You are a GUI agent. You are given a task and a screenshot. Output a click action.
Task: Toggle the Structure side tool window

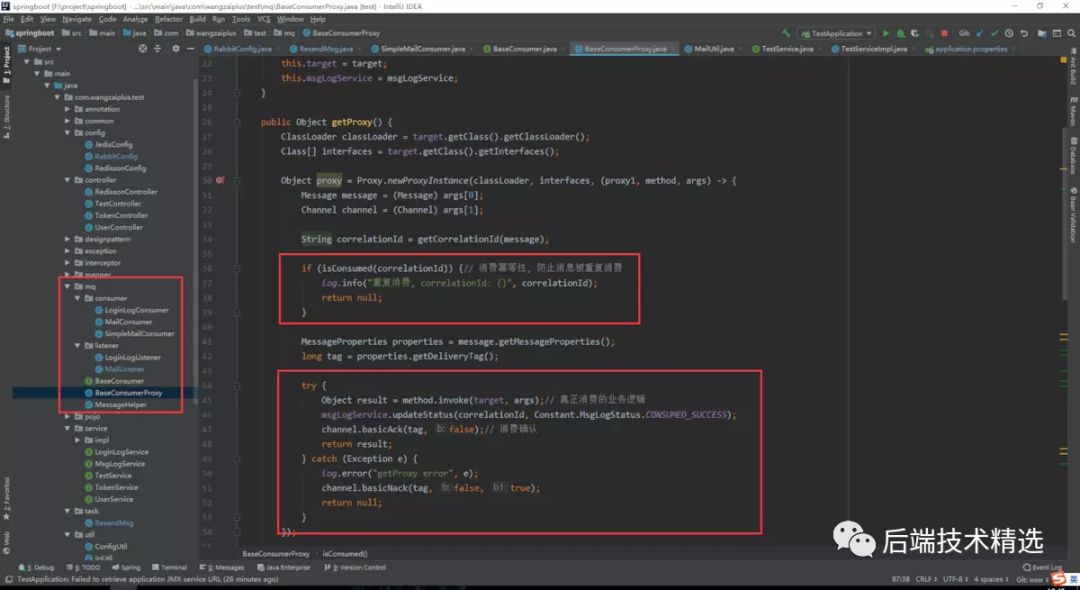6,115
